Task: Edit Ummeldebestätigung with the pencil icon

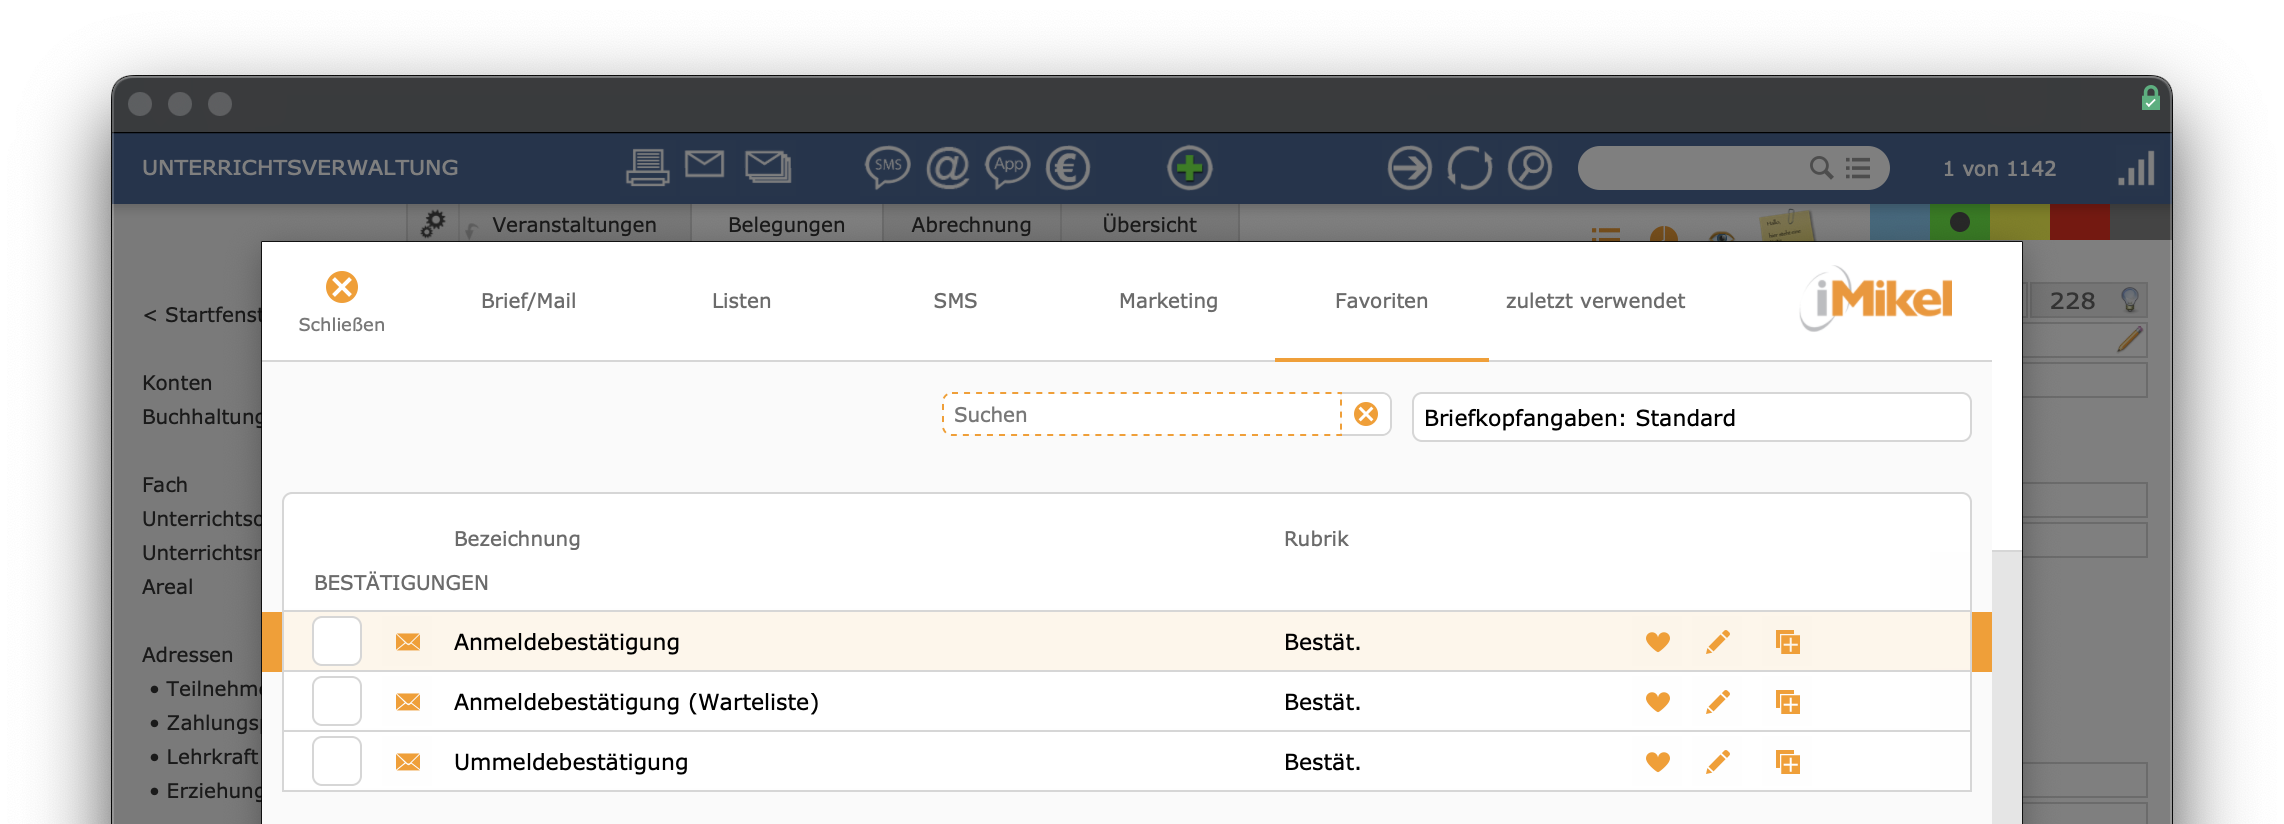Action: (x=1718, y=762)
